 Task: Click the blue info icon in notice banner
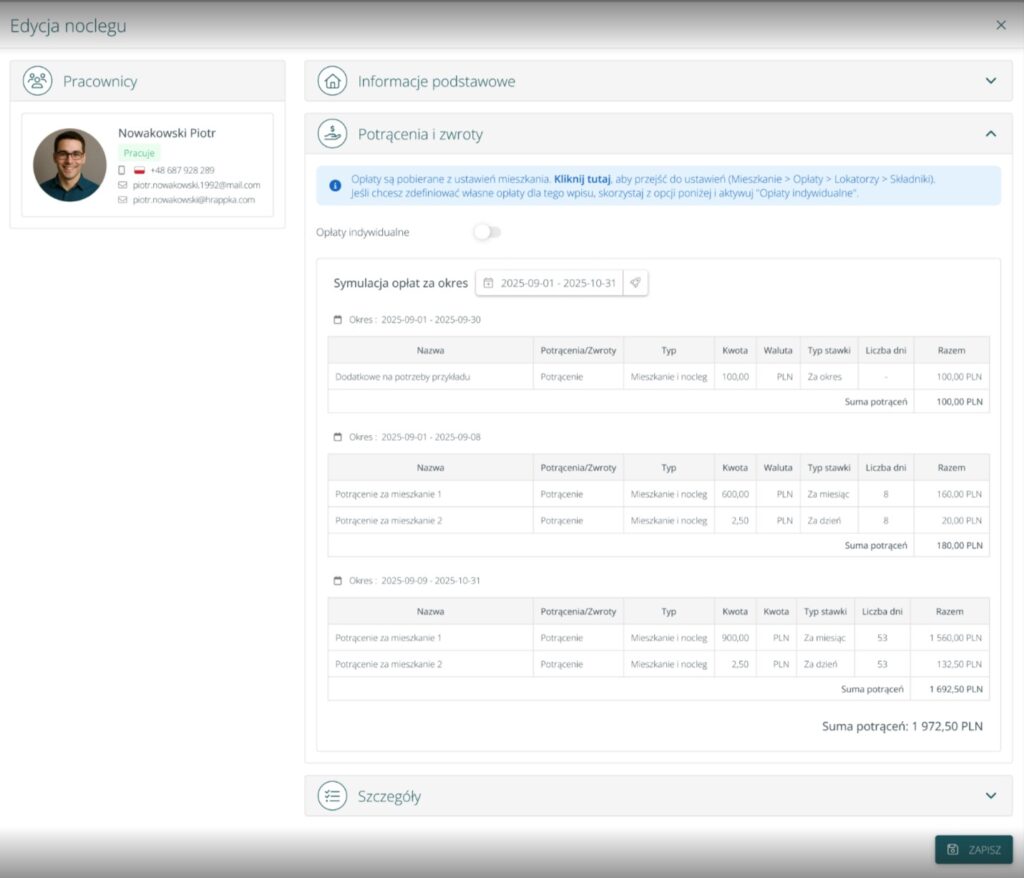334,185
